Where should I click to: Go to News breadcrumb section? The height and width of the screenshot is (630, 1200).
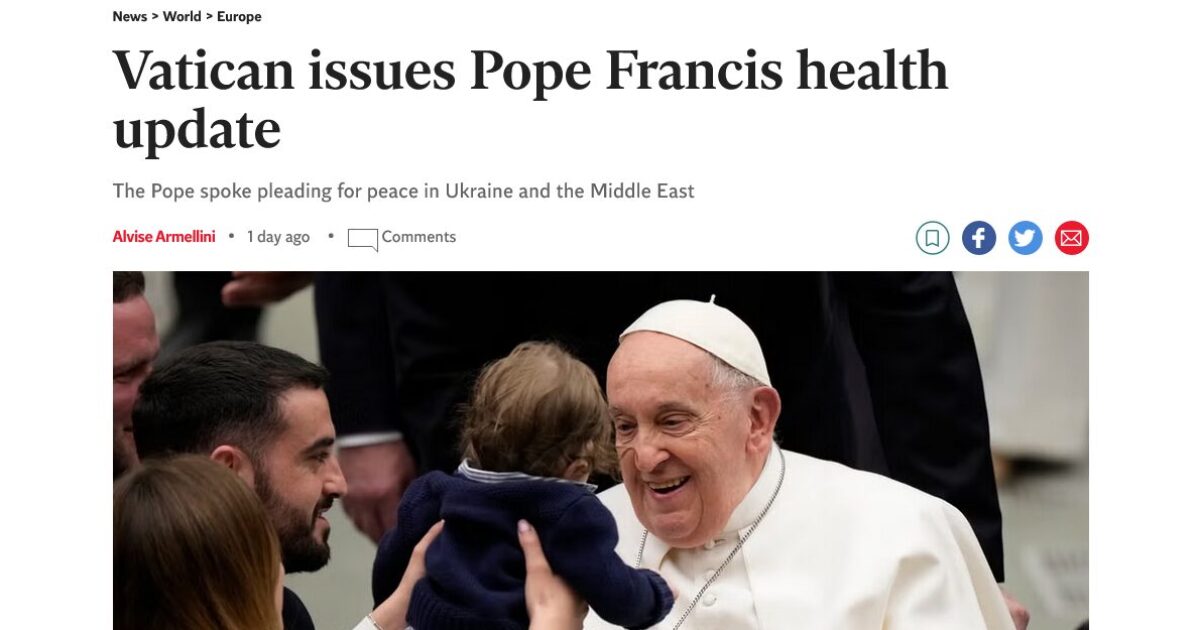pyautogui.click(x=129, y=16)
